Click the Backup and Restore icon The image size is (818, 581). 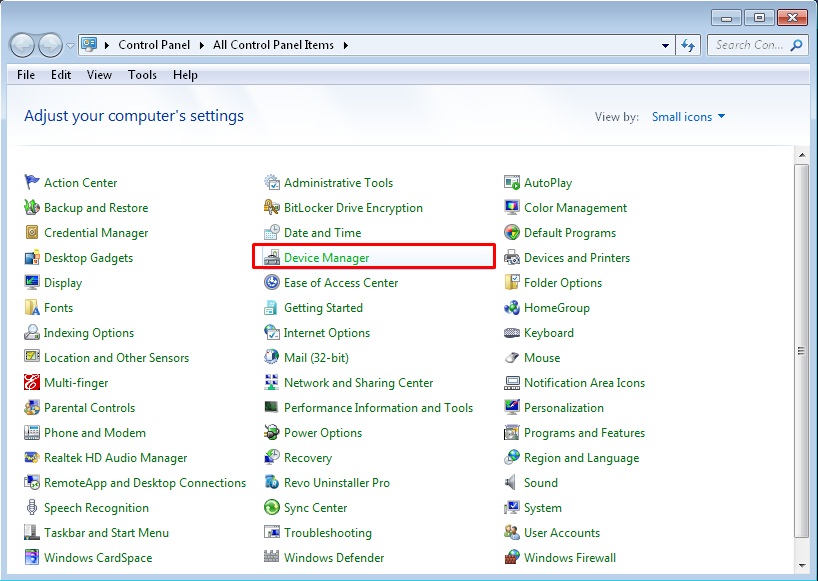(x=32, y=207)
